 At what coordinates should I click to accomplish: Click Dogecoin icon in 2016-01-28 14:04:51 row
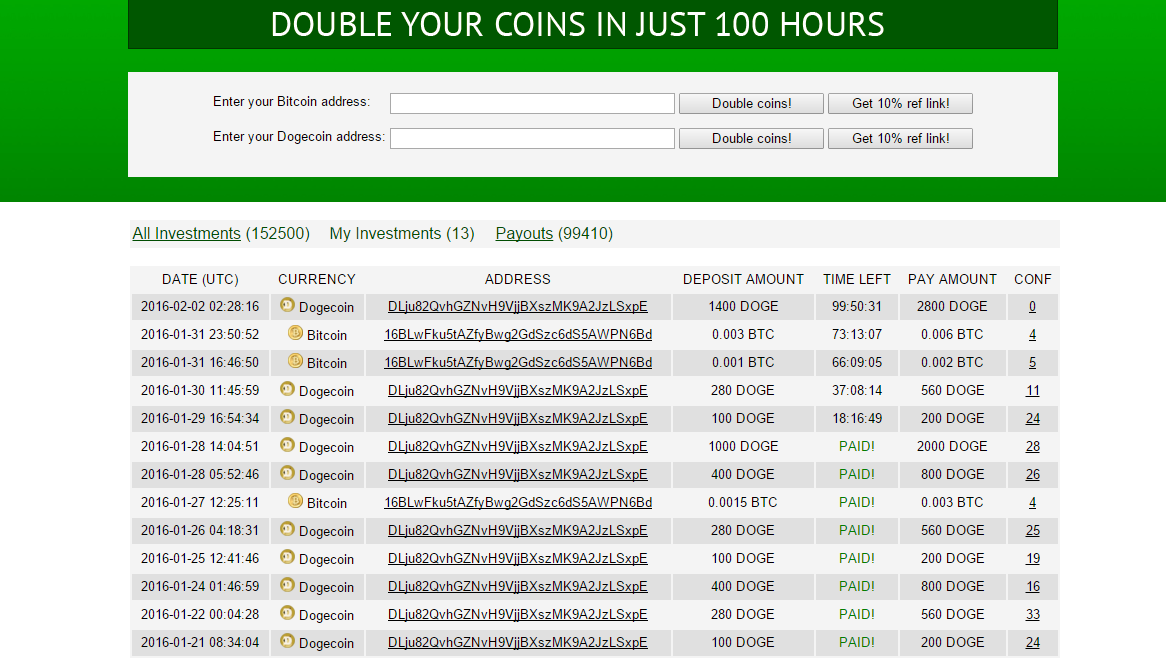click(287, 446)
